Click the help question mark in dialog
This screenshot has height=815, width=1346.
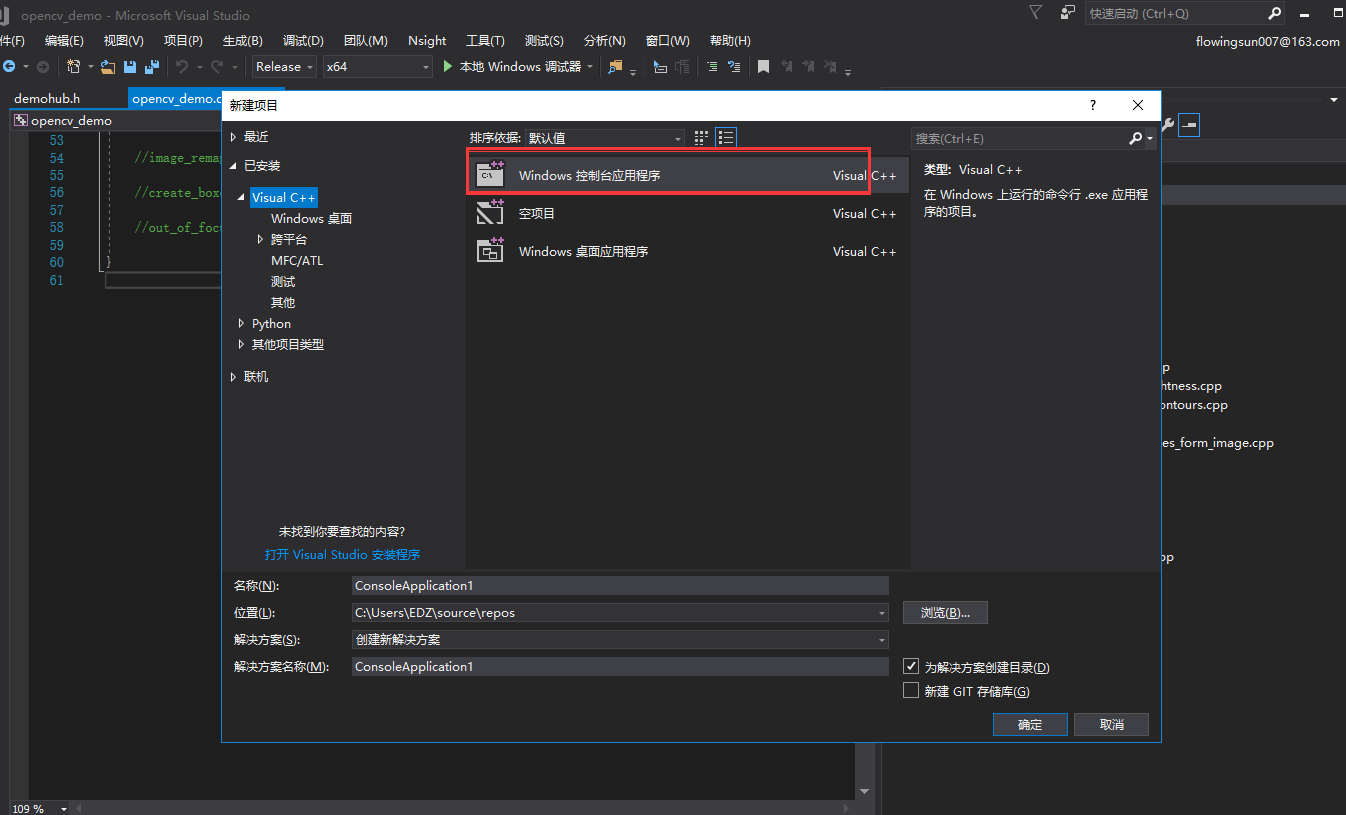[1092, 105]
